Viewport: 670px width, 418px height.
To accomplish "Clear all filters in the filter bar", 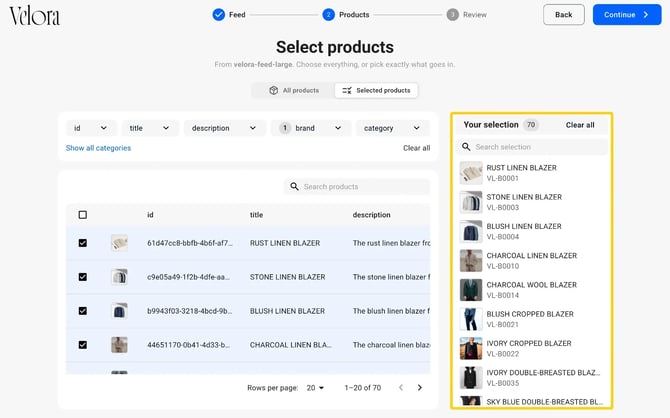I will (x=416, y=148).
